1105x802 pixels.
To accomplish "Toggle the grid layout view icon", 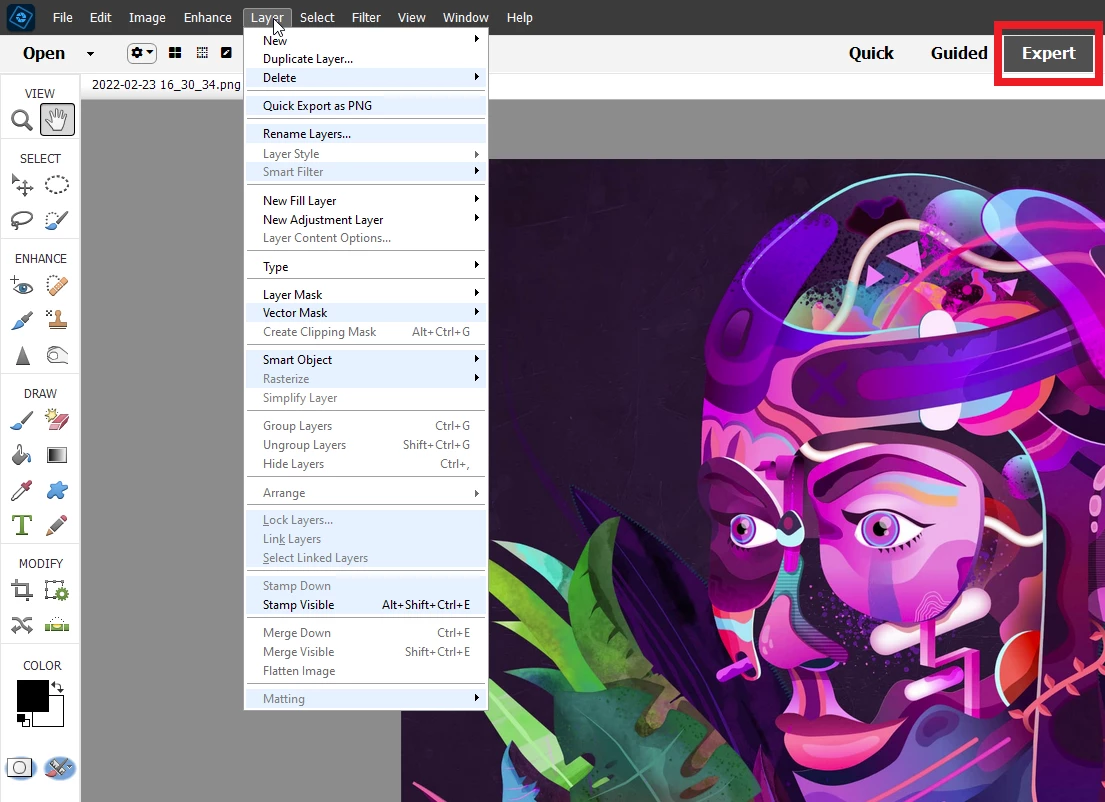I will point(175,53).
